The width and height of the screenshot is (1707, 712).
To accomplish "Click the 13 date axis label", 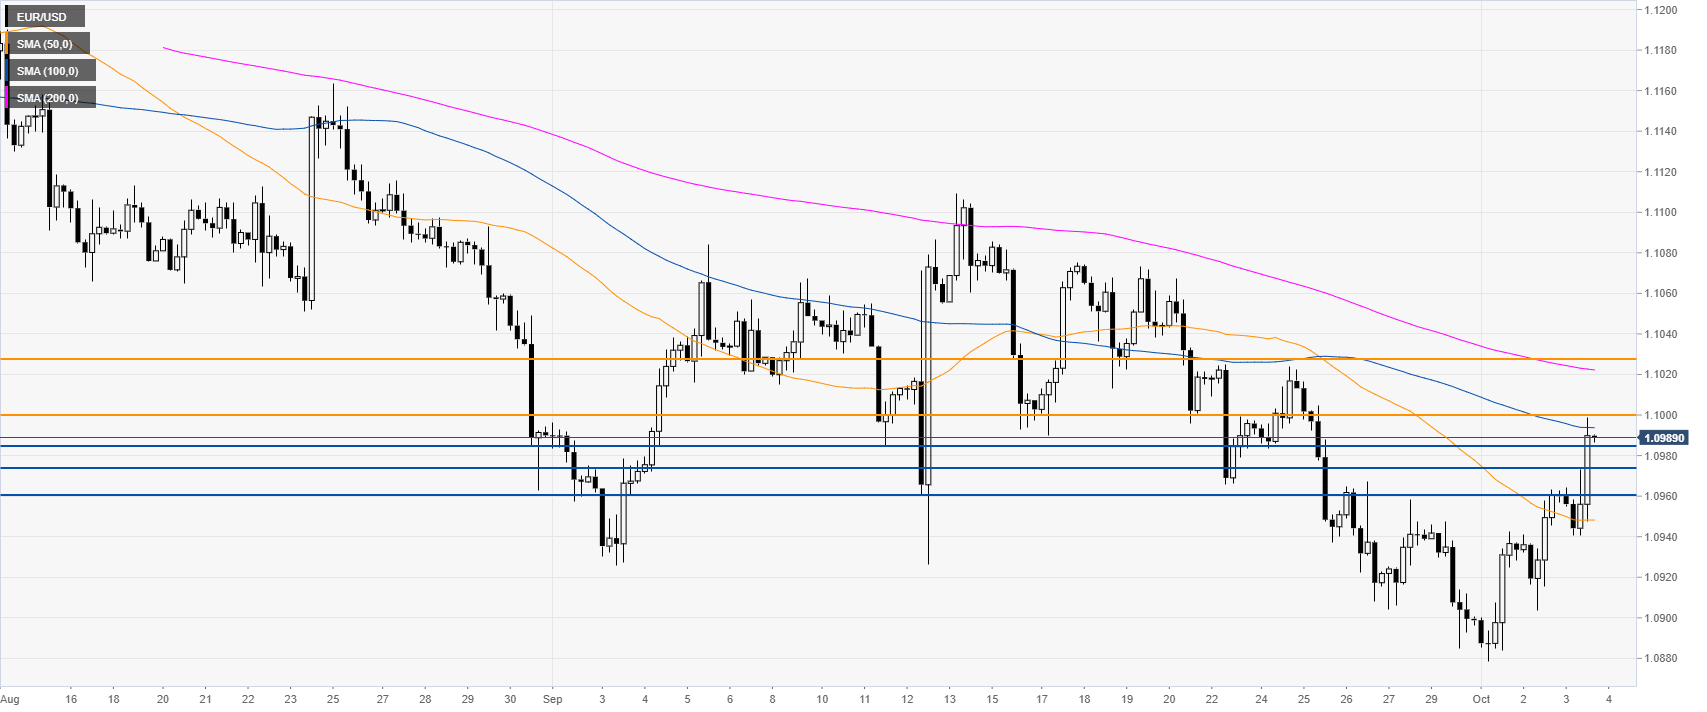I will pos(949,699).
